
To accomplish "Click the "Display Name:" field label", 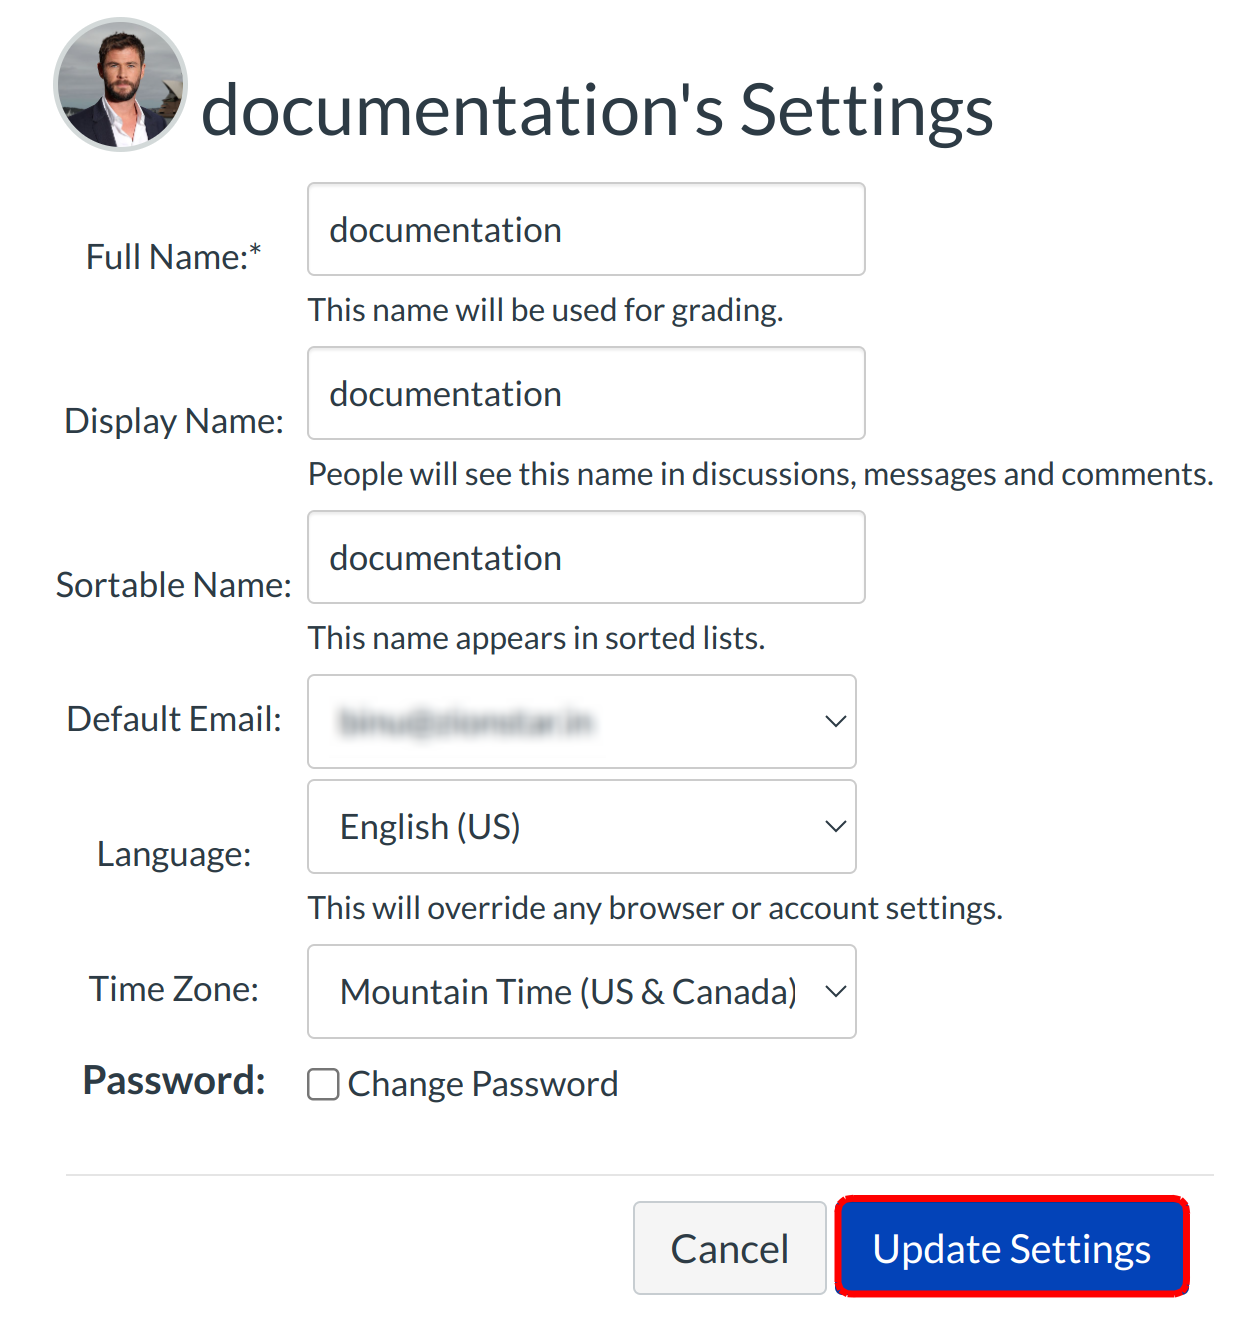I will [174, 421].
